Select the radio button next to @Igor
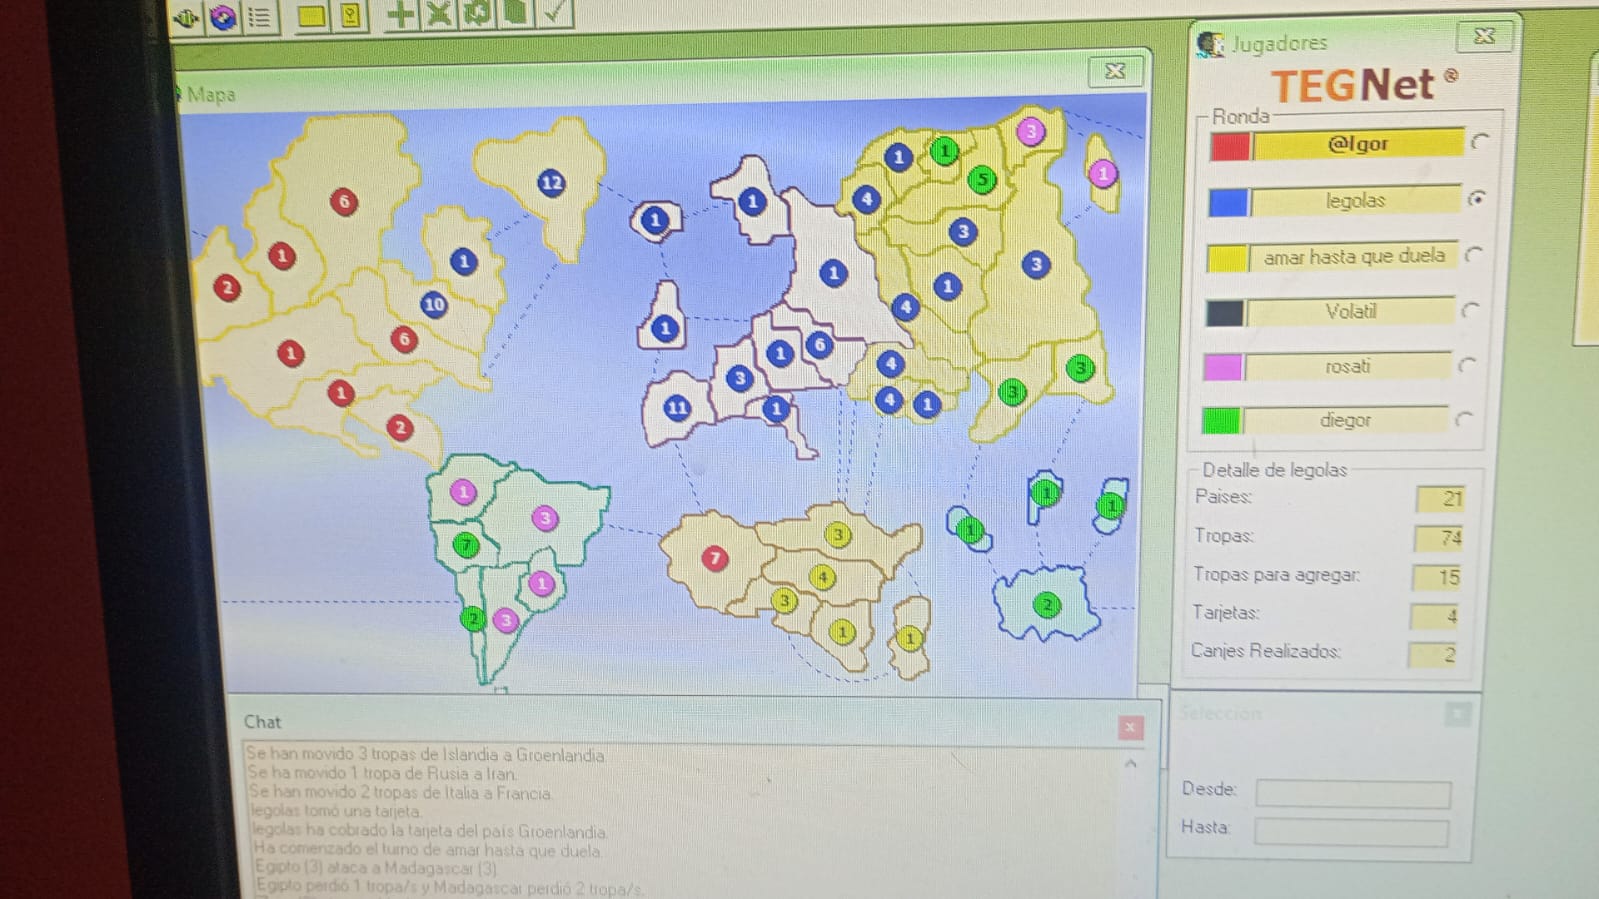Image resolution: width=1599 pixels, height=899 pixels. [x=1480, y=142]
